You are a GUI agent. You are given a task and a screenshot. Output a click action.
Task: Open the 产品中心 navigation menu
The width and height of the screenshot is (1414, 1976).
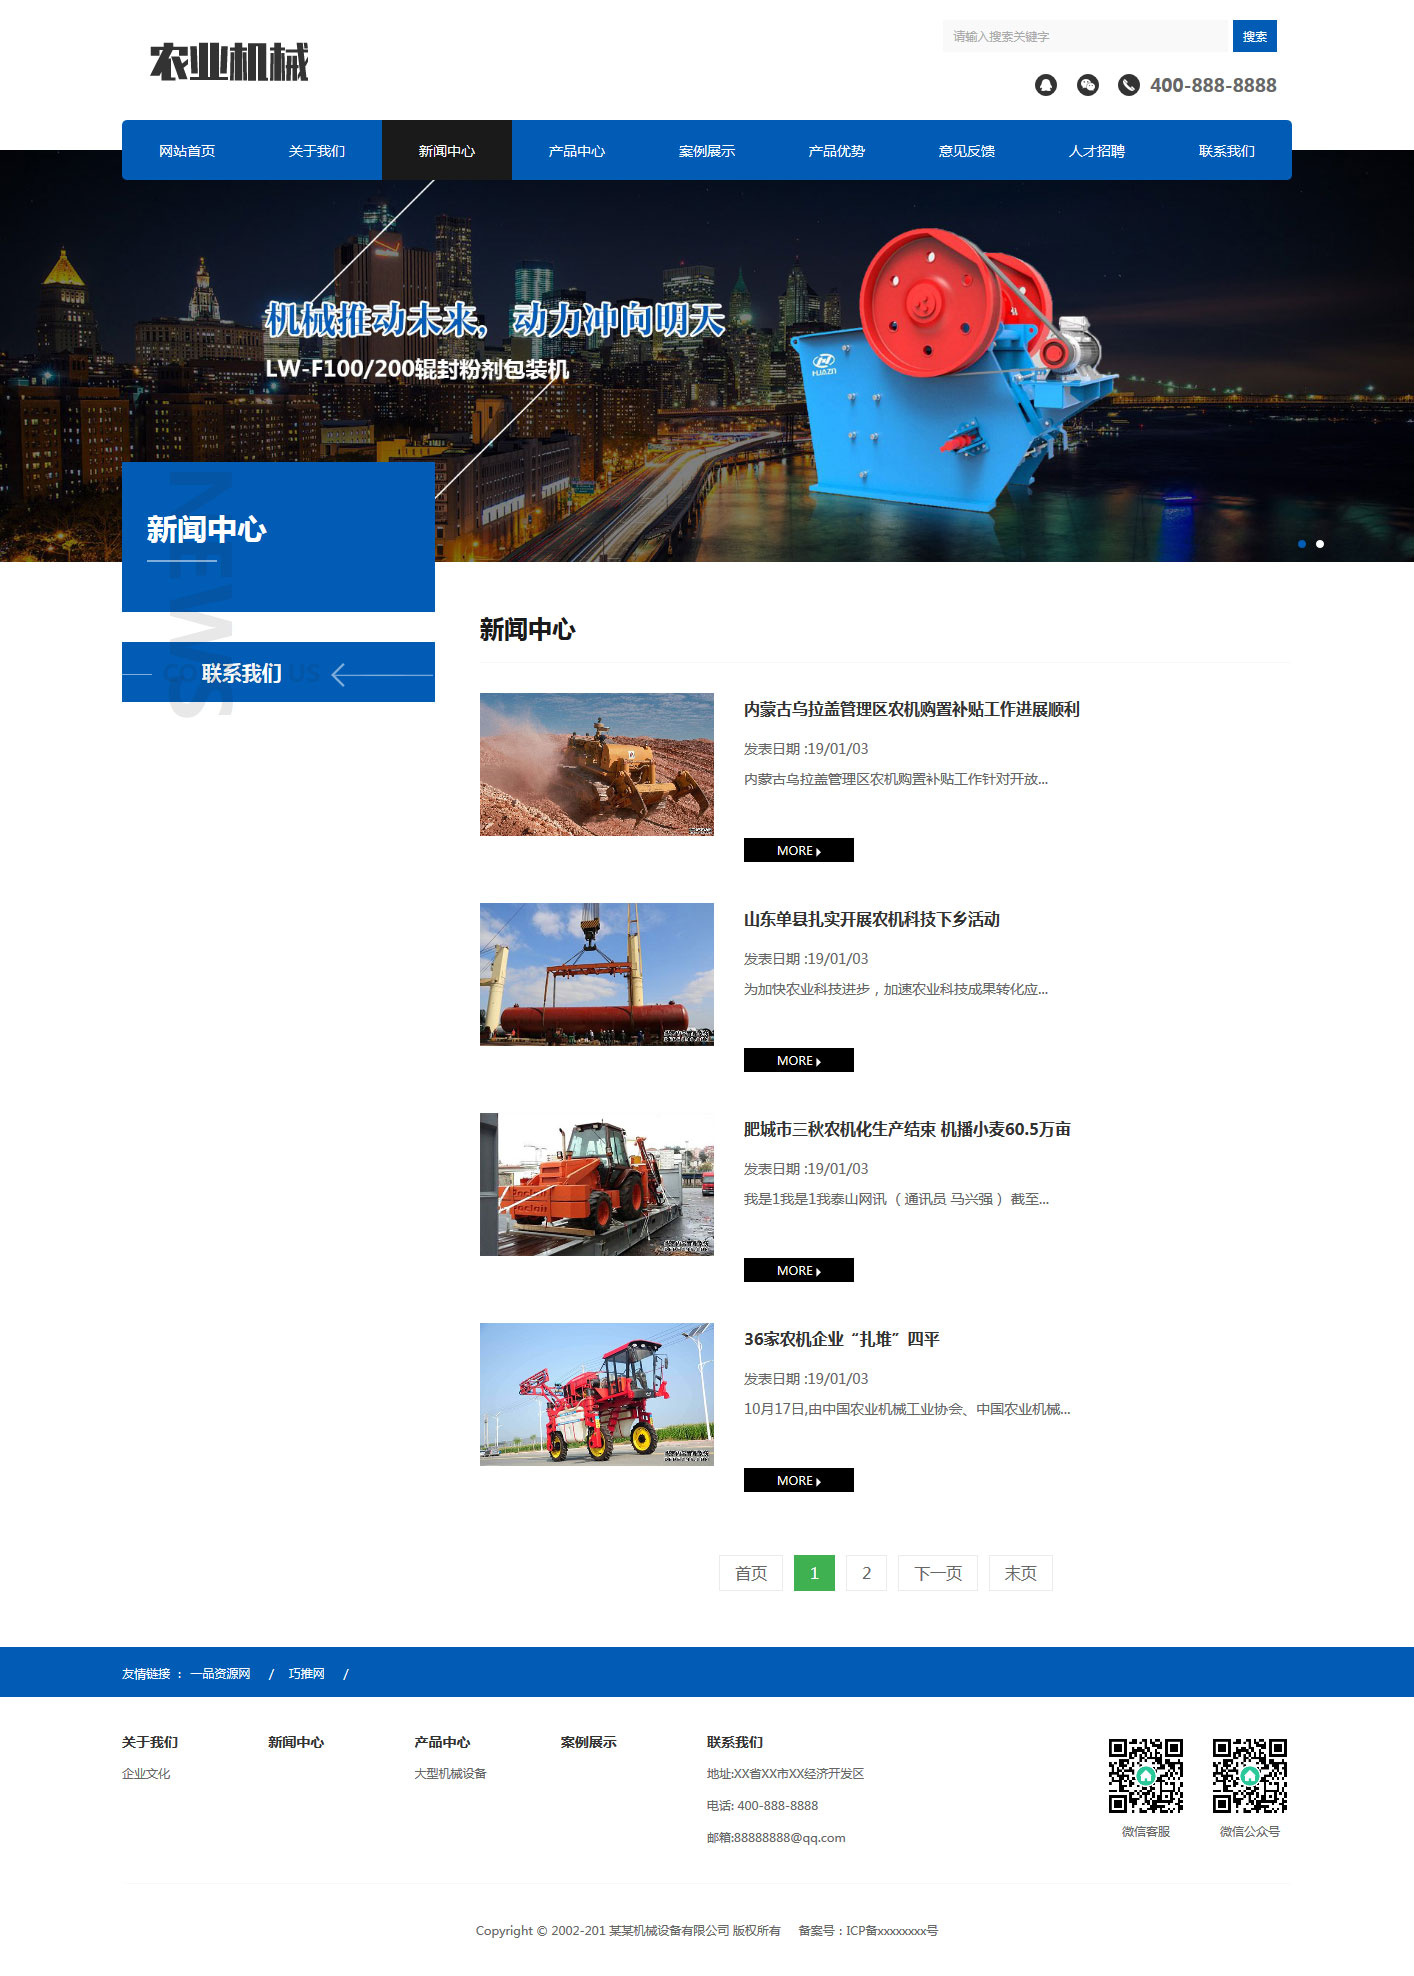pos(576,151)
